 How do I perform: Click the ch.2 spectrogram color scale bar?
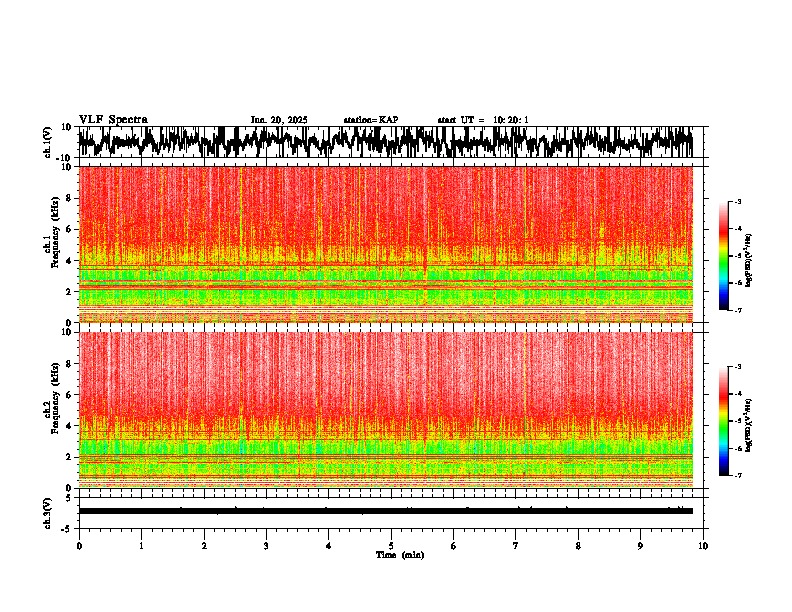point(723,421)
